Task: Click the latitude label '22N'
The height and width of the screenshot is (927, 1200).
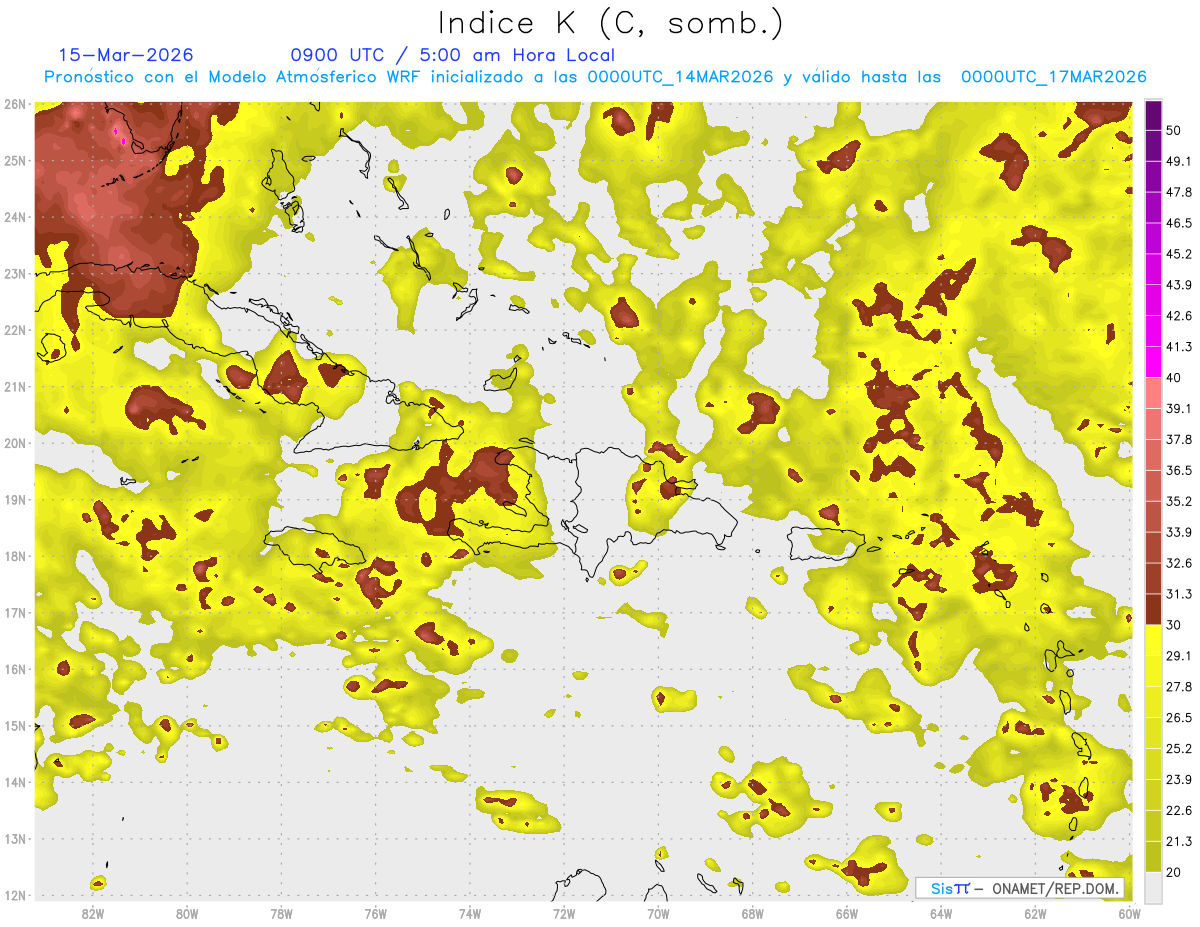Action: pos(15,330)
